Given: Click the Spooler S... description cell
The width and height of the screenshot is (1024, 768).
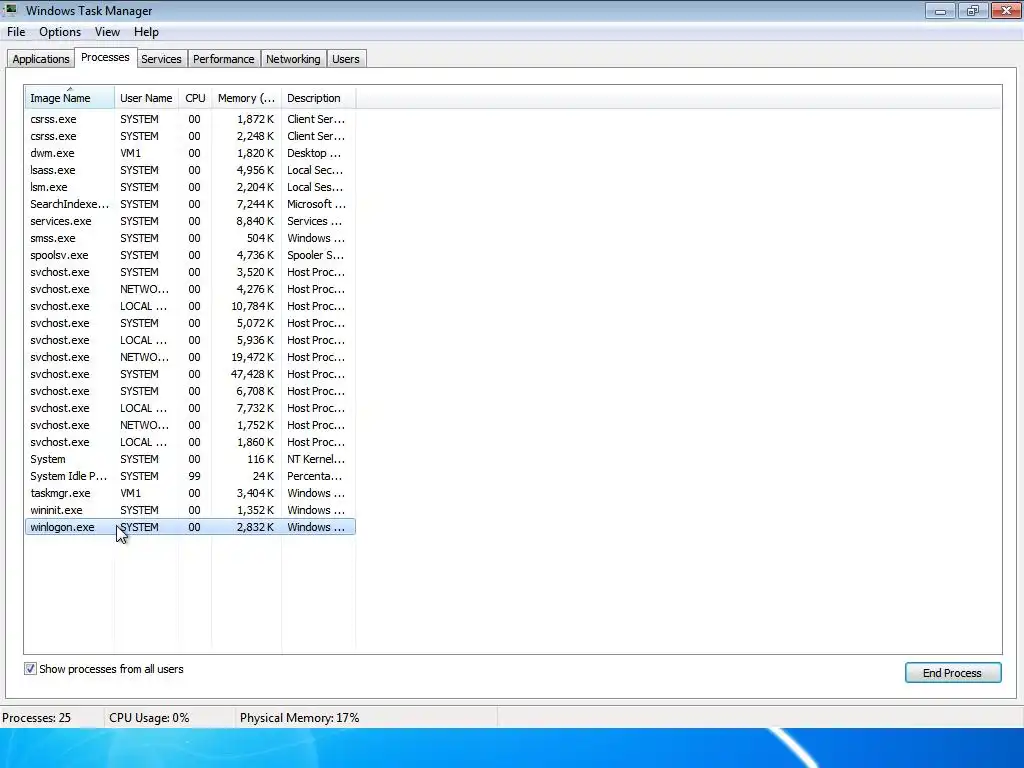Looking at the screenshot, I should [315, 255].
